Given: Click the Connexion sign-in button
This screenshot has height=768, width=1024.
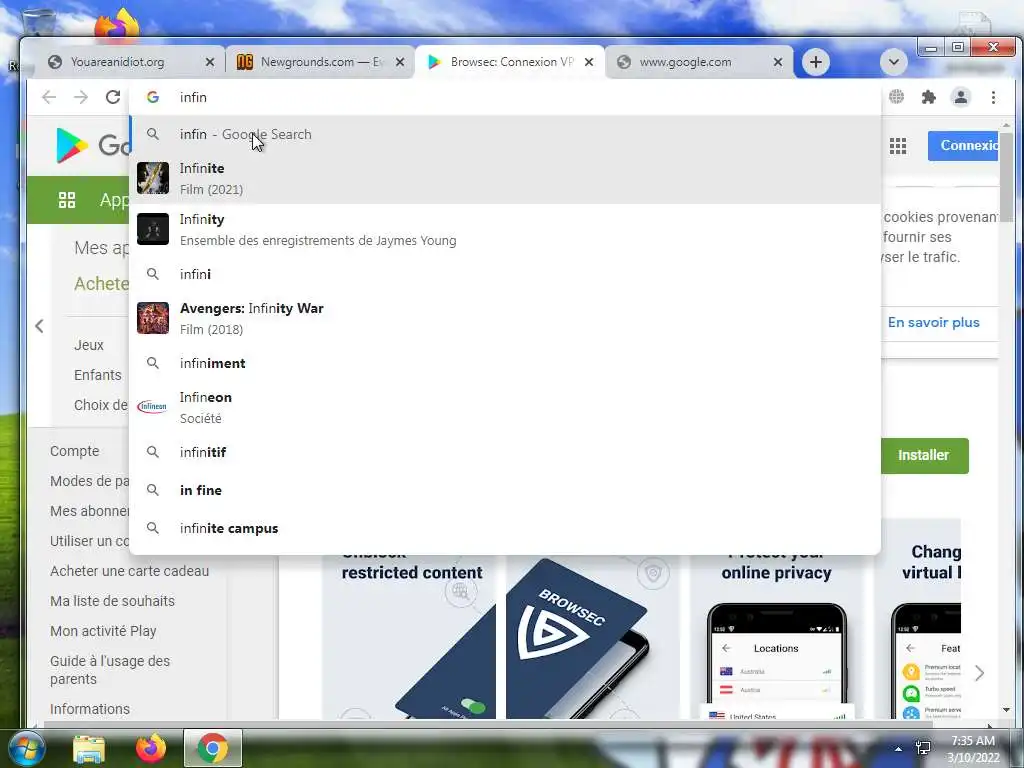Looking at the screenshot, I should pyautogui.click(x=963, y=146).
